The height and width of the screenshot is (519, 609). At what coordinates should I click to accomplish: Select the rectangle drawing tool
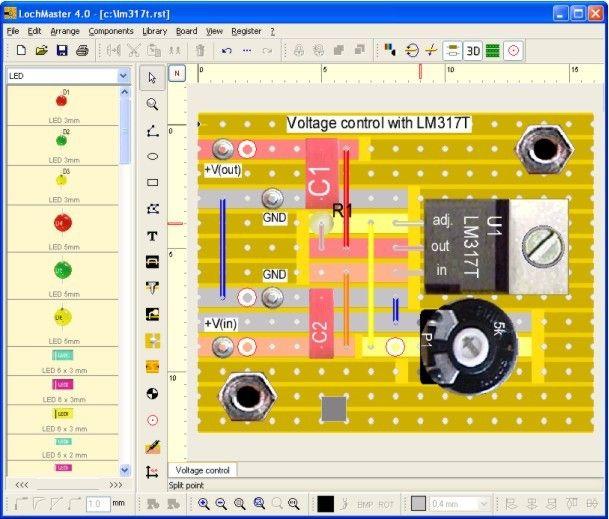click(152, 183)
